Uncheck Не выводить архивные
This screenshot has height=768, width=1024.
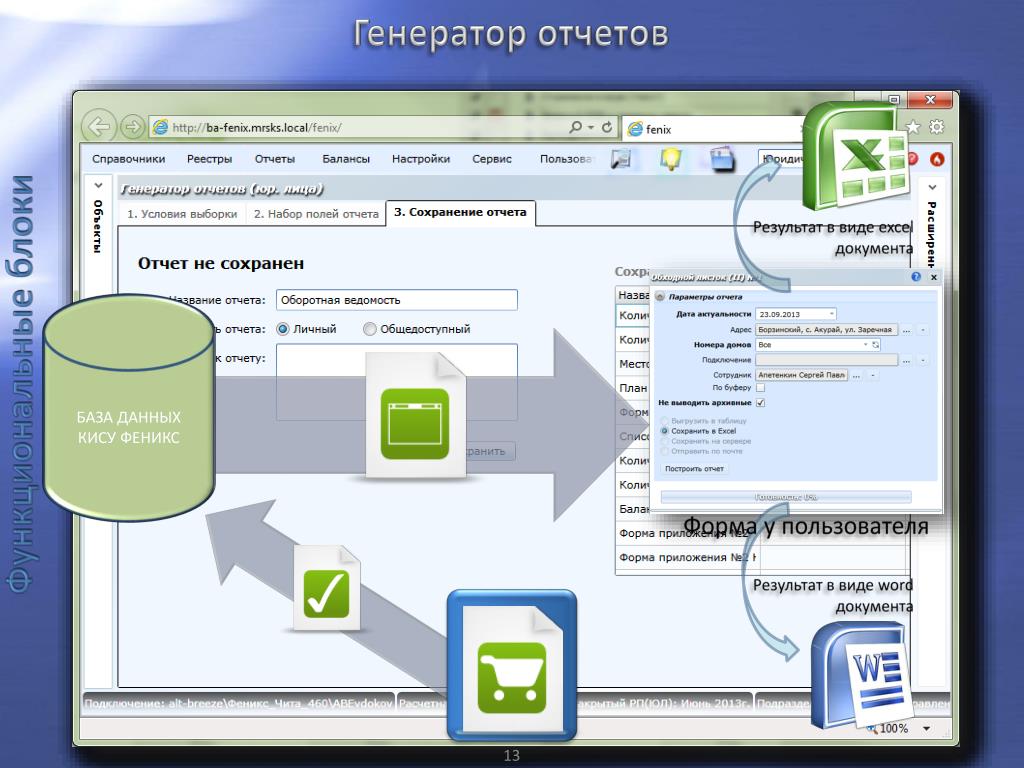click(x=760, y=403)
